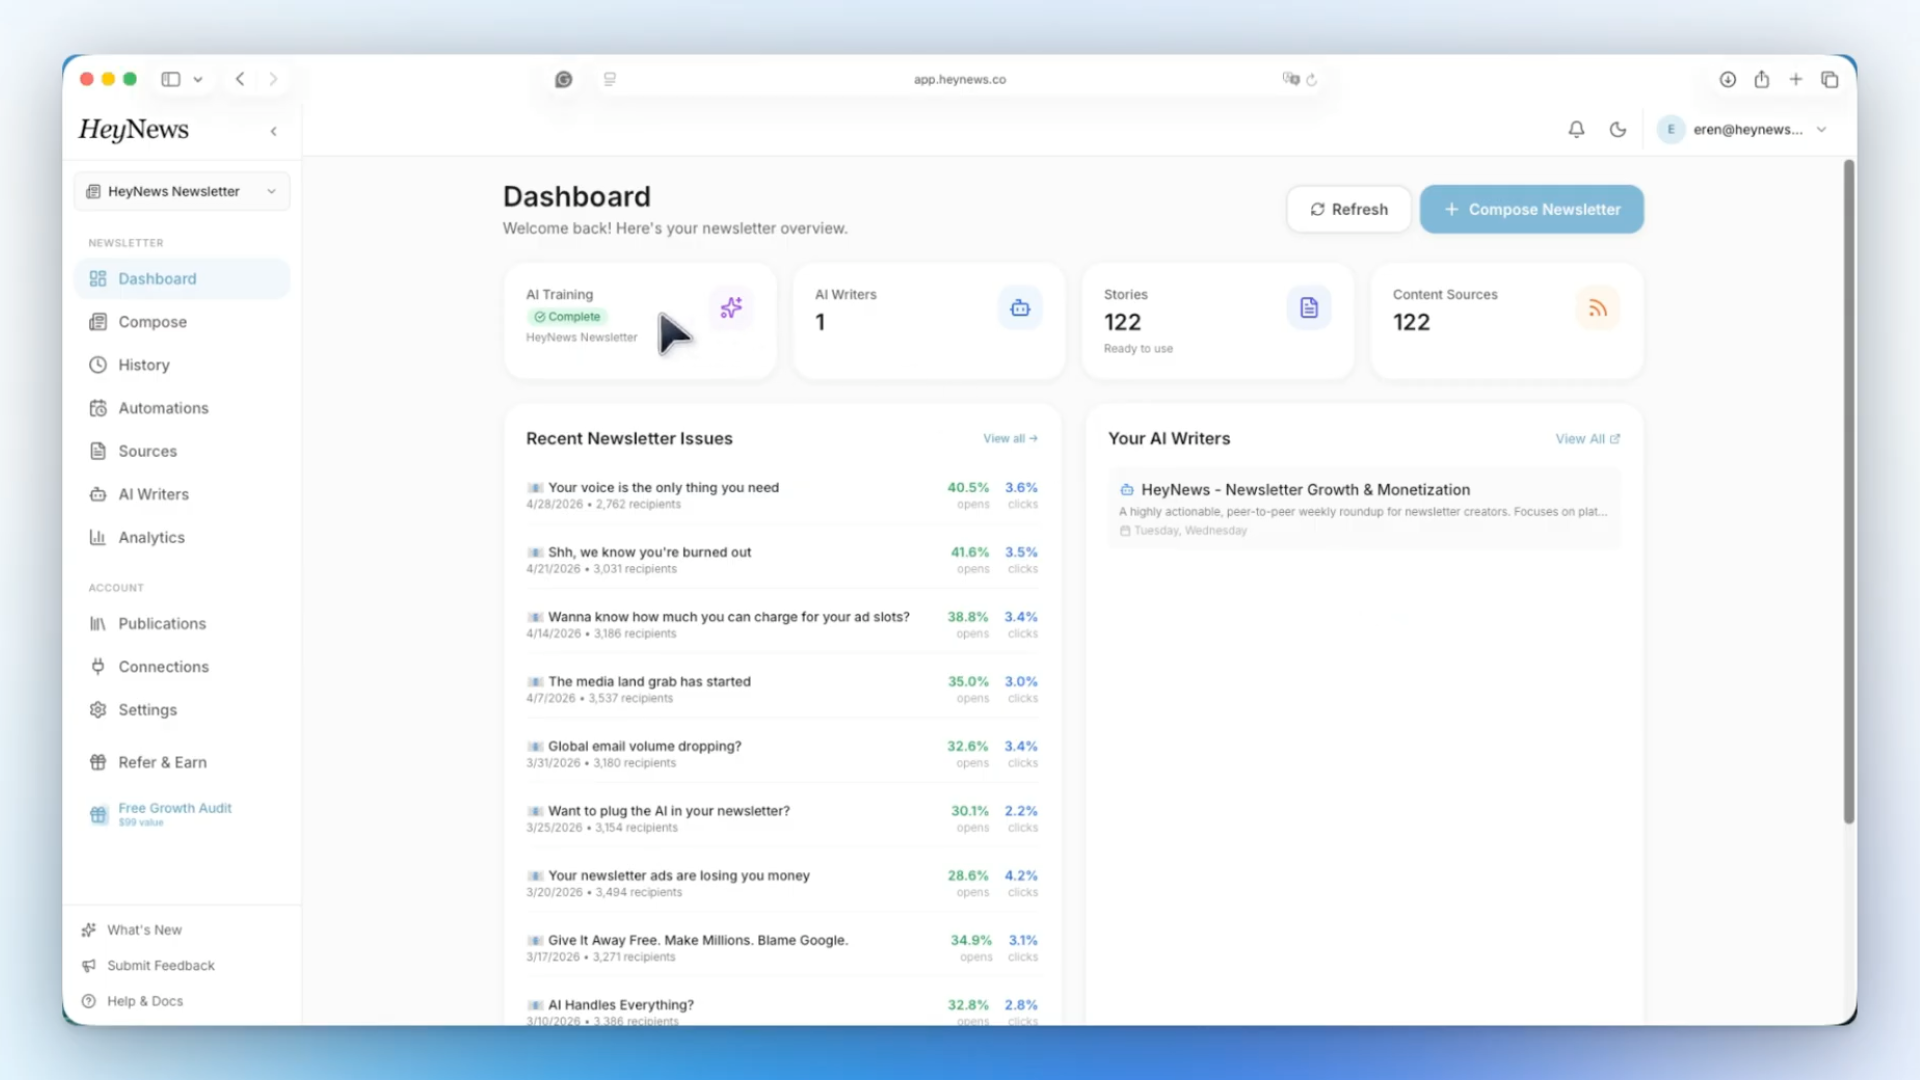
Task: Go to Dashboard in sidebar
Action: pos(182,278)
